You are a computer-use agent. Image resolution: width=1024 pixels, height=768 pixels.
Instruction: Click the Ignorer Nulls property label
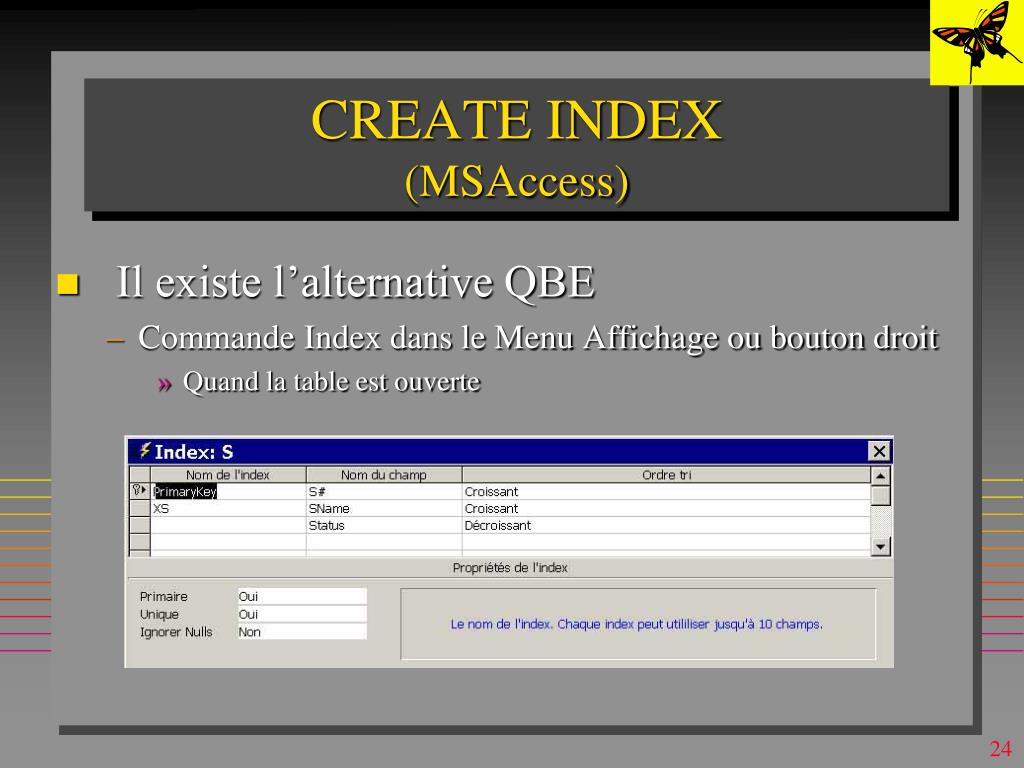click(176, 632)
